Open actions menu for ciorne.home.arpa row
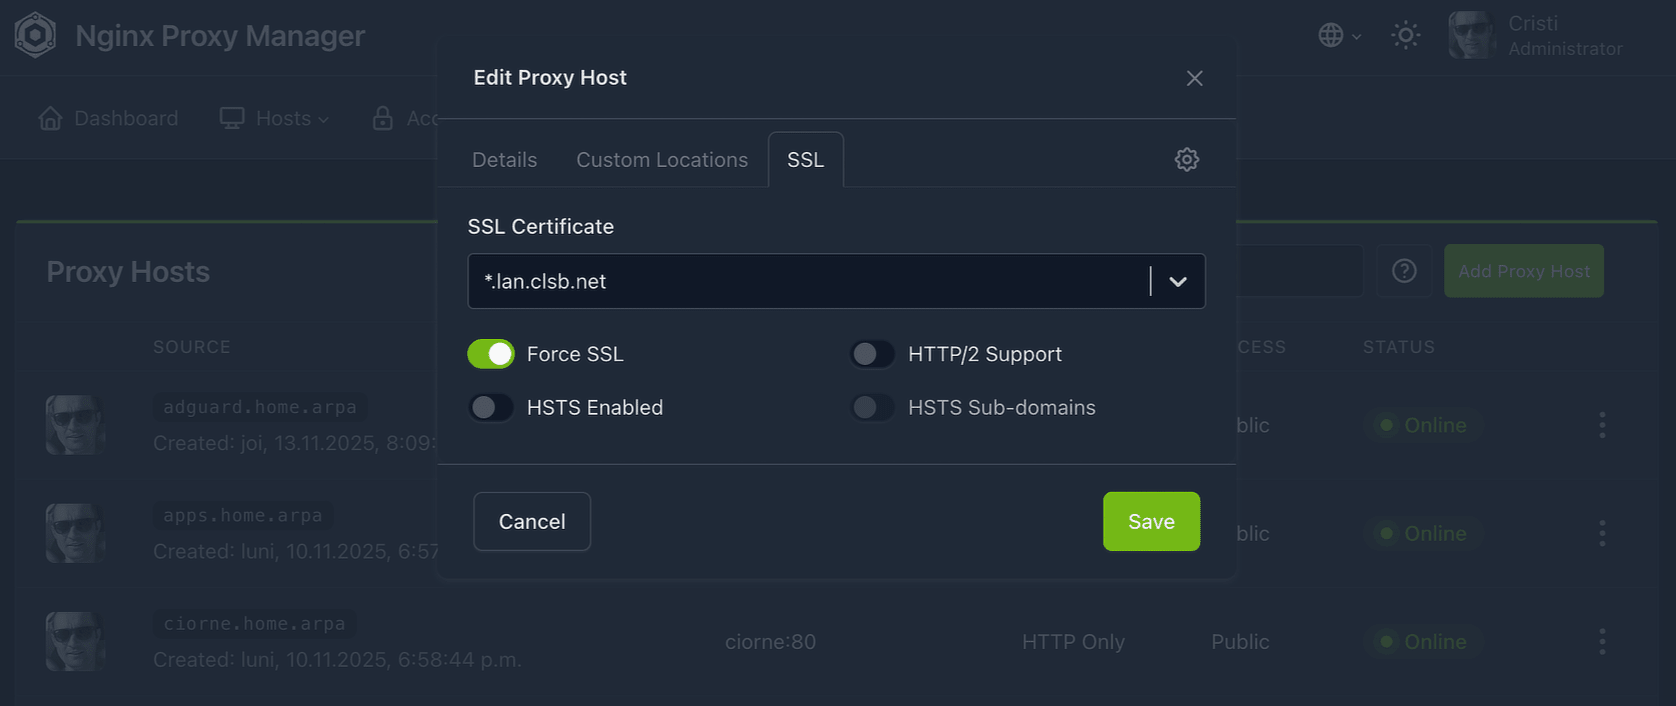 1602,641
